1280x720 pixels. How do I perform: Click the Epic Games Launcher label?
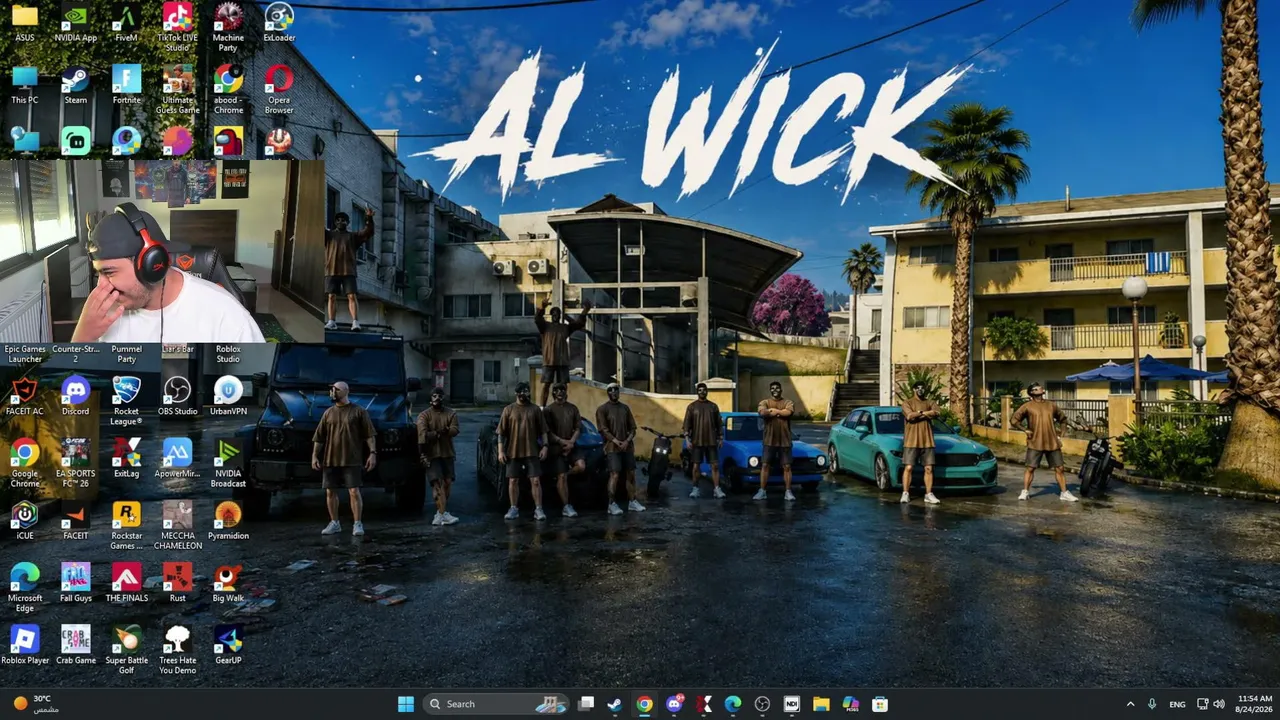click(x=25, y=354)
